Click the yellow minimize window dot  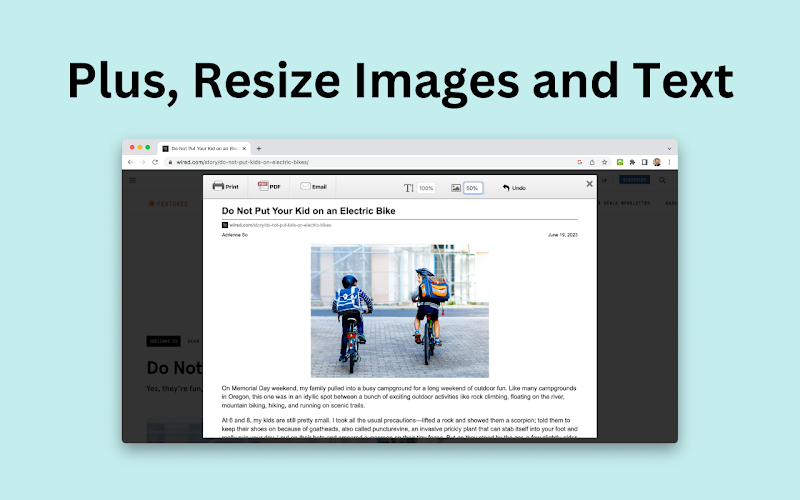[140, 147]
